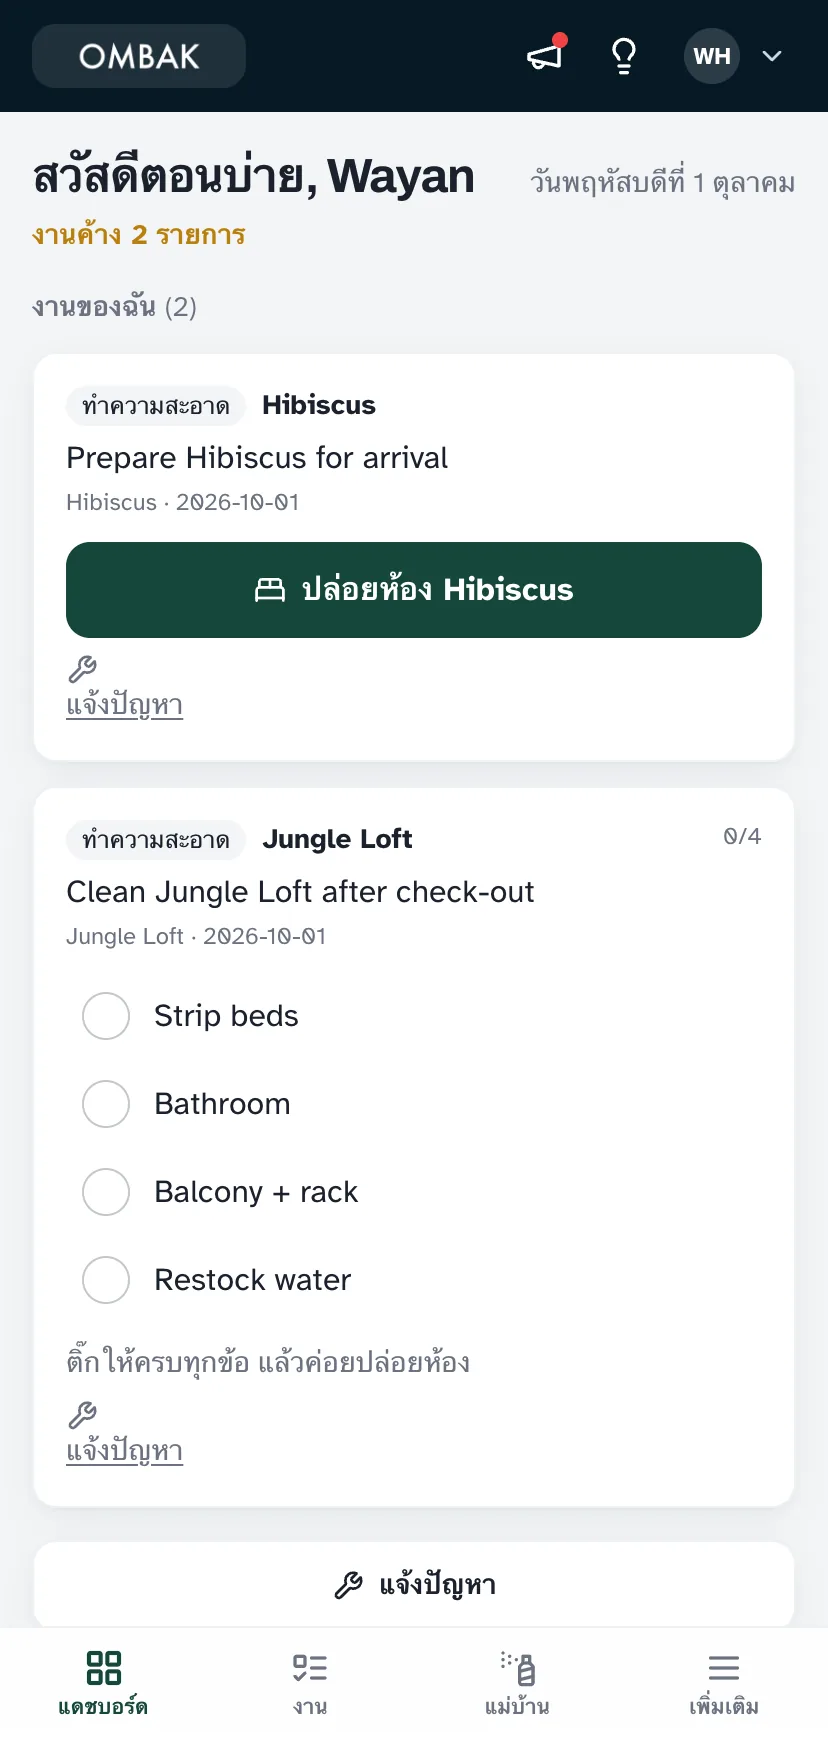
Task: Click wrench icon in Jungle Loft card
Action: [82, 1415]
